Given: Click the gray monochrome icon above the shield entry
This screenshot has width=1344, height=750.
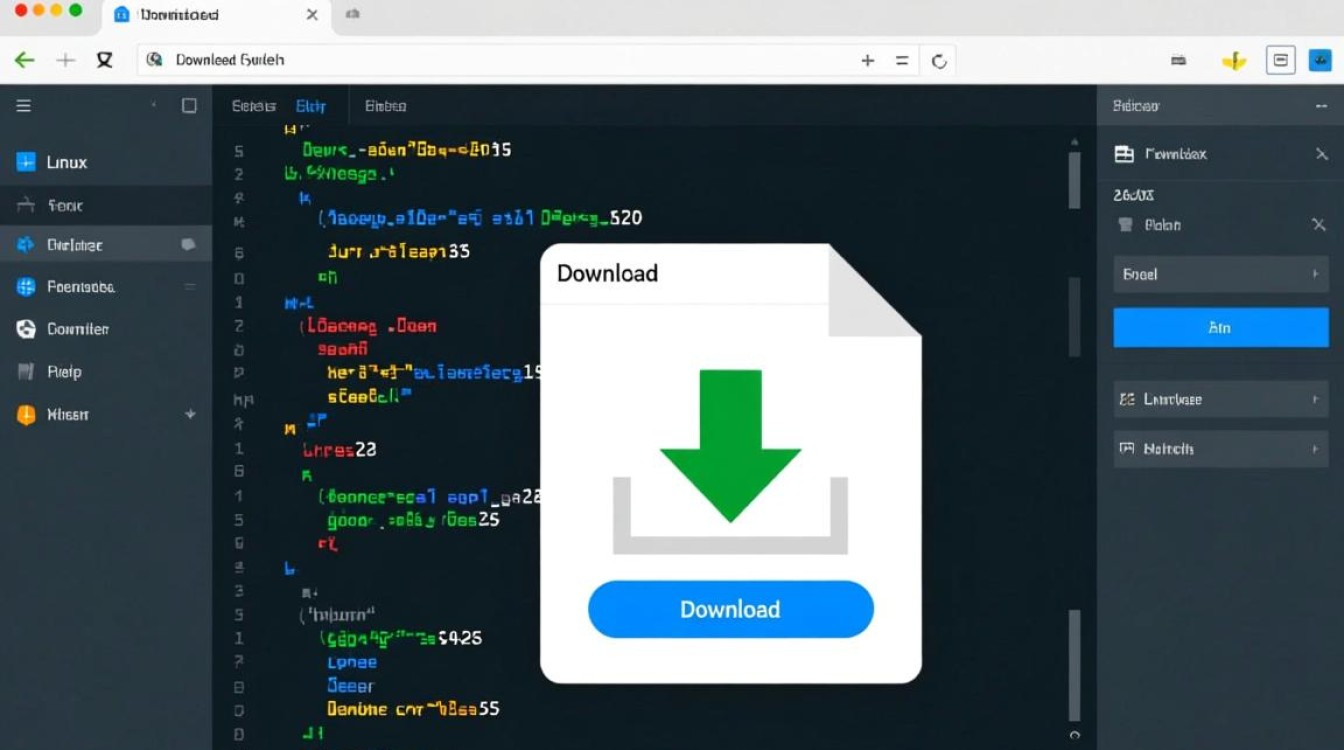Looking at the screenshot, I should click(24, 371).
